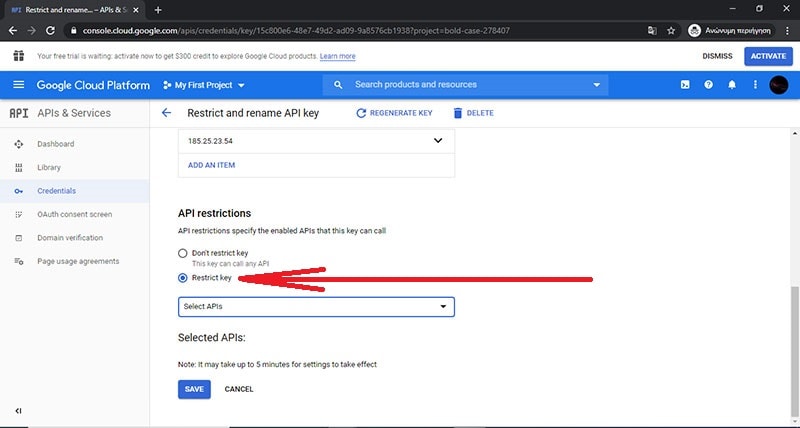Click the blue SAVE button

pyautogui.click(x=194, y=389)
